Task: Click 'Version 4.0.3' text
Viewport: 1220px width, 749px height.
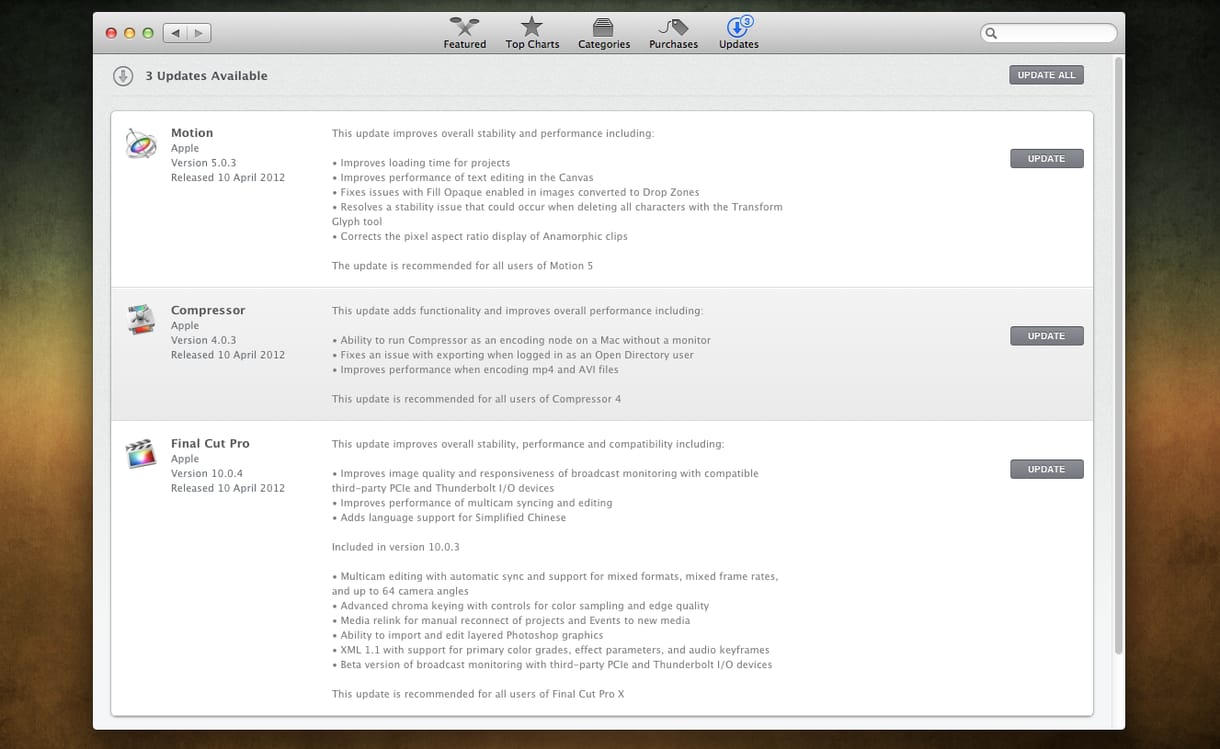Action: 203,340
